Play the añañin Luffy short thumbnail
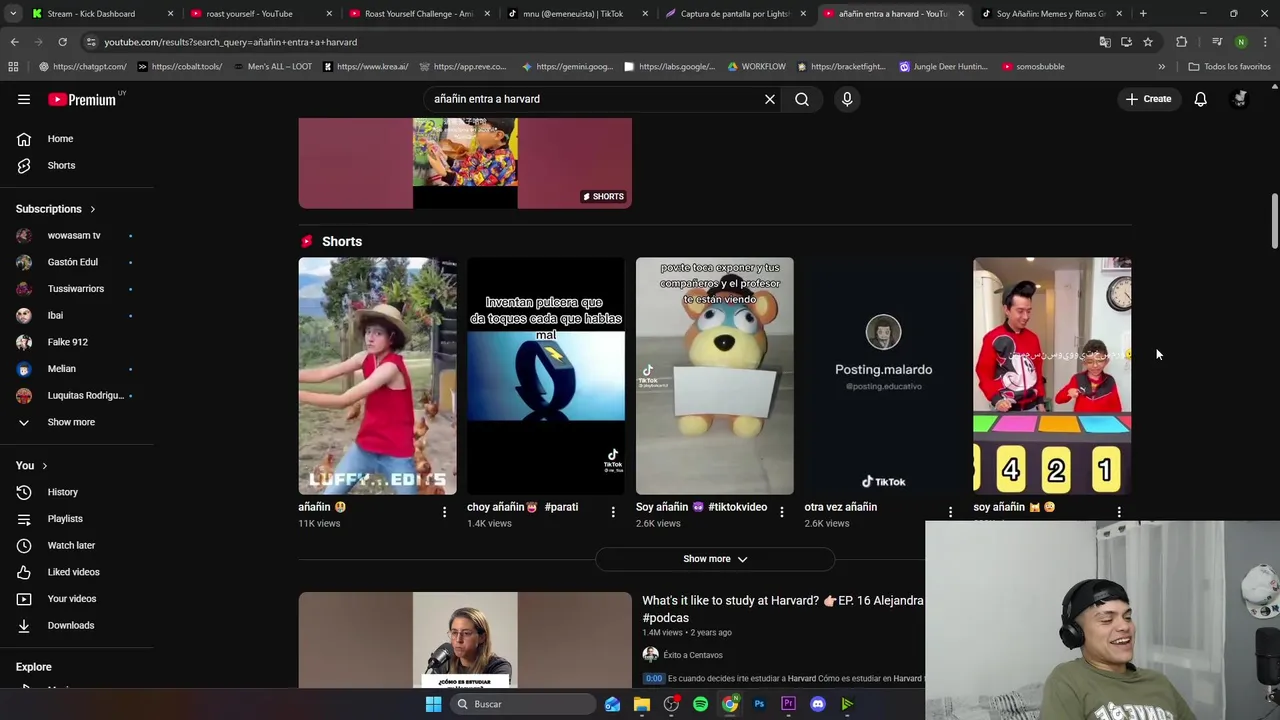Image resolution: width=1280 pixels, height=720 pixels. click(377, 376)
